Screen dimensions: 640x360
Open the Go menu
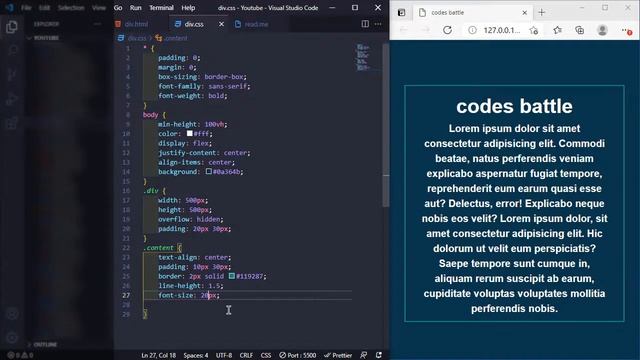(x=118, y=8)
